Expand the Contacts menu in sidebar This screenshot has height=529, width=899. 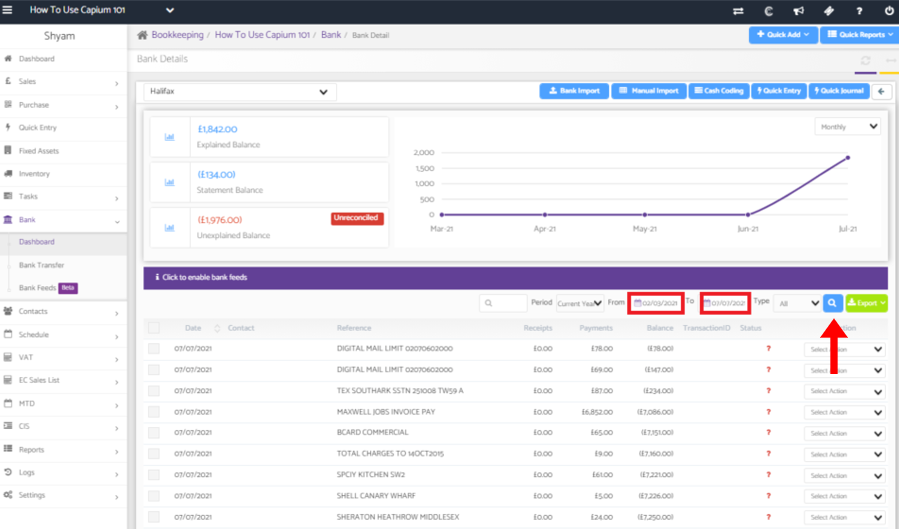click(63, 312)
